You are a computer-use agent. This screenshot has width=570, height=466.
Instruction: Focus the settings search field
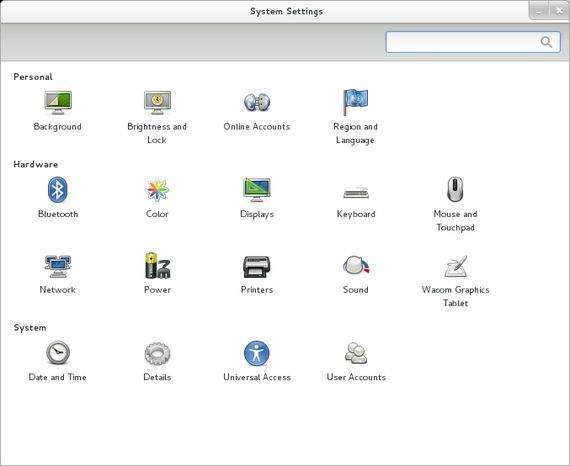(473, 42)
